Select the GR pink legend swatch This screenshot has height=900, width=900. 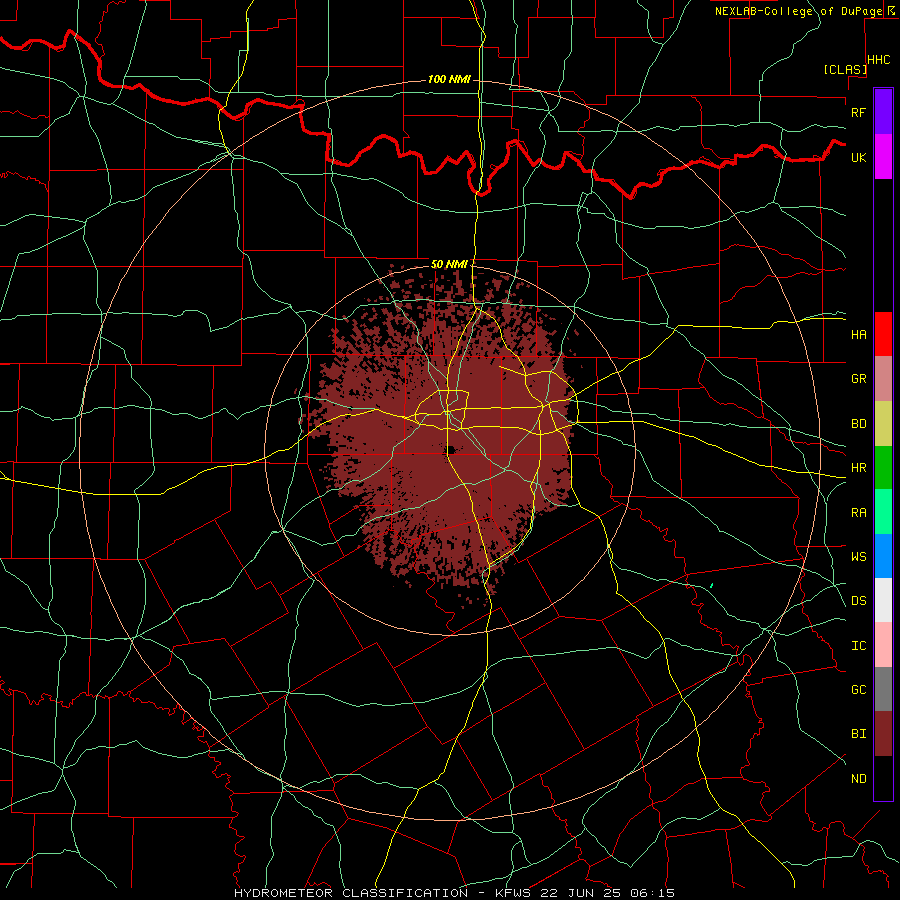pyautogui.click(x=883, y=379)
